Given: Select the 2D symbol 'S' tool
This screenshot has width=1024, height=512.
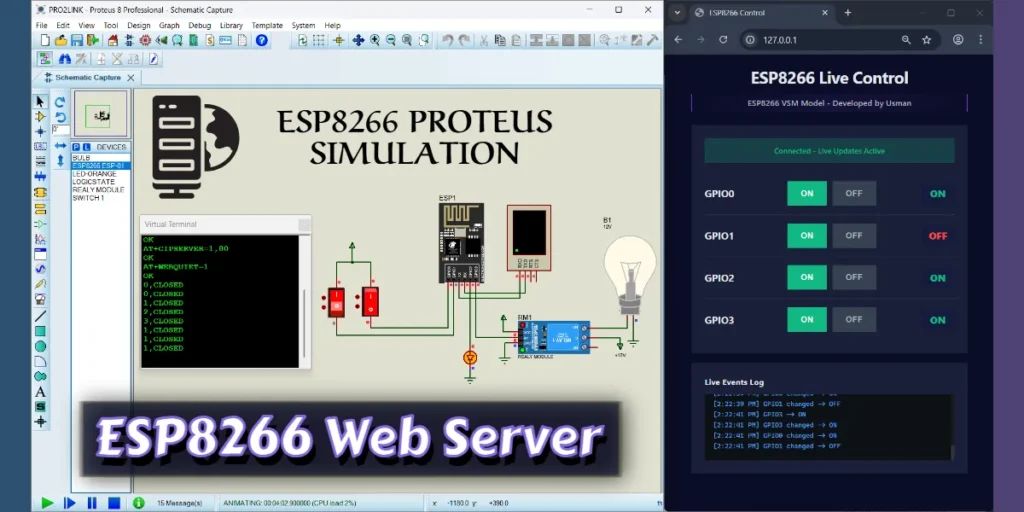Looking at the screenshot, I should (40, 407).
